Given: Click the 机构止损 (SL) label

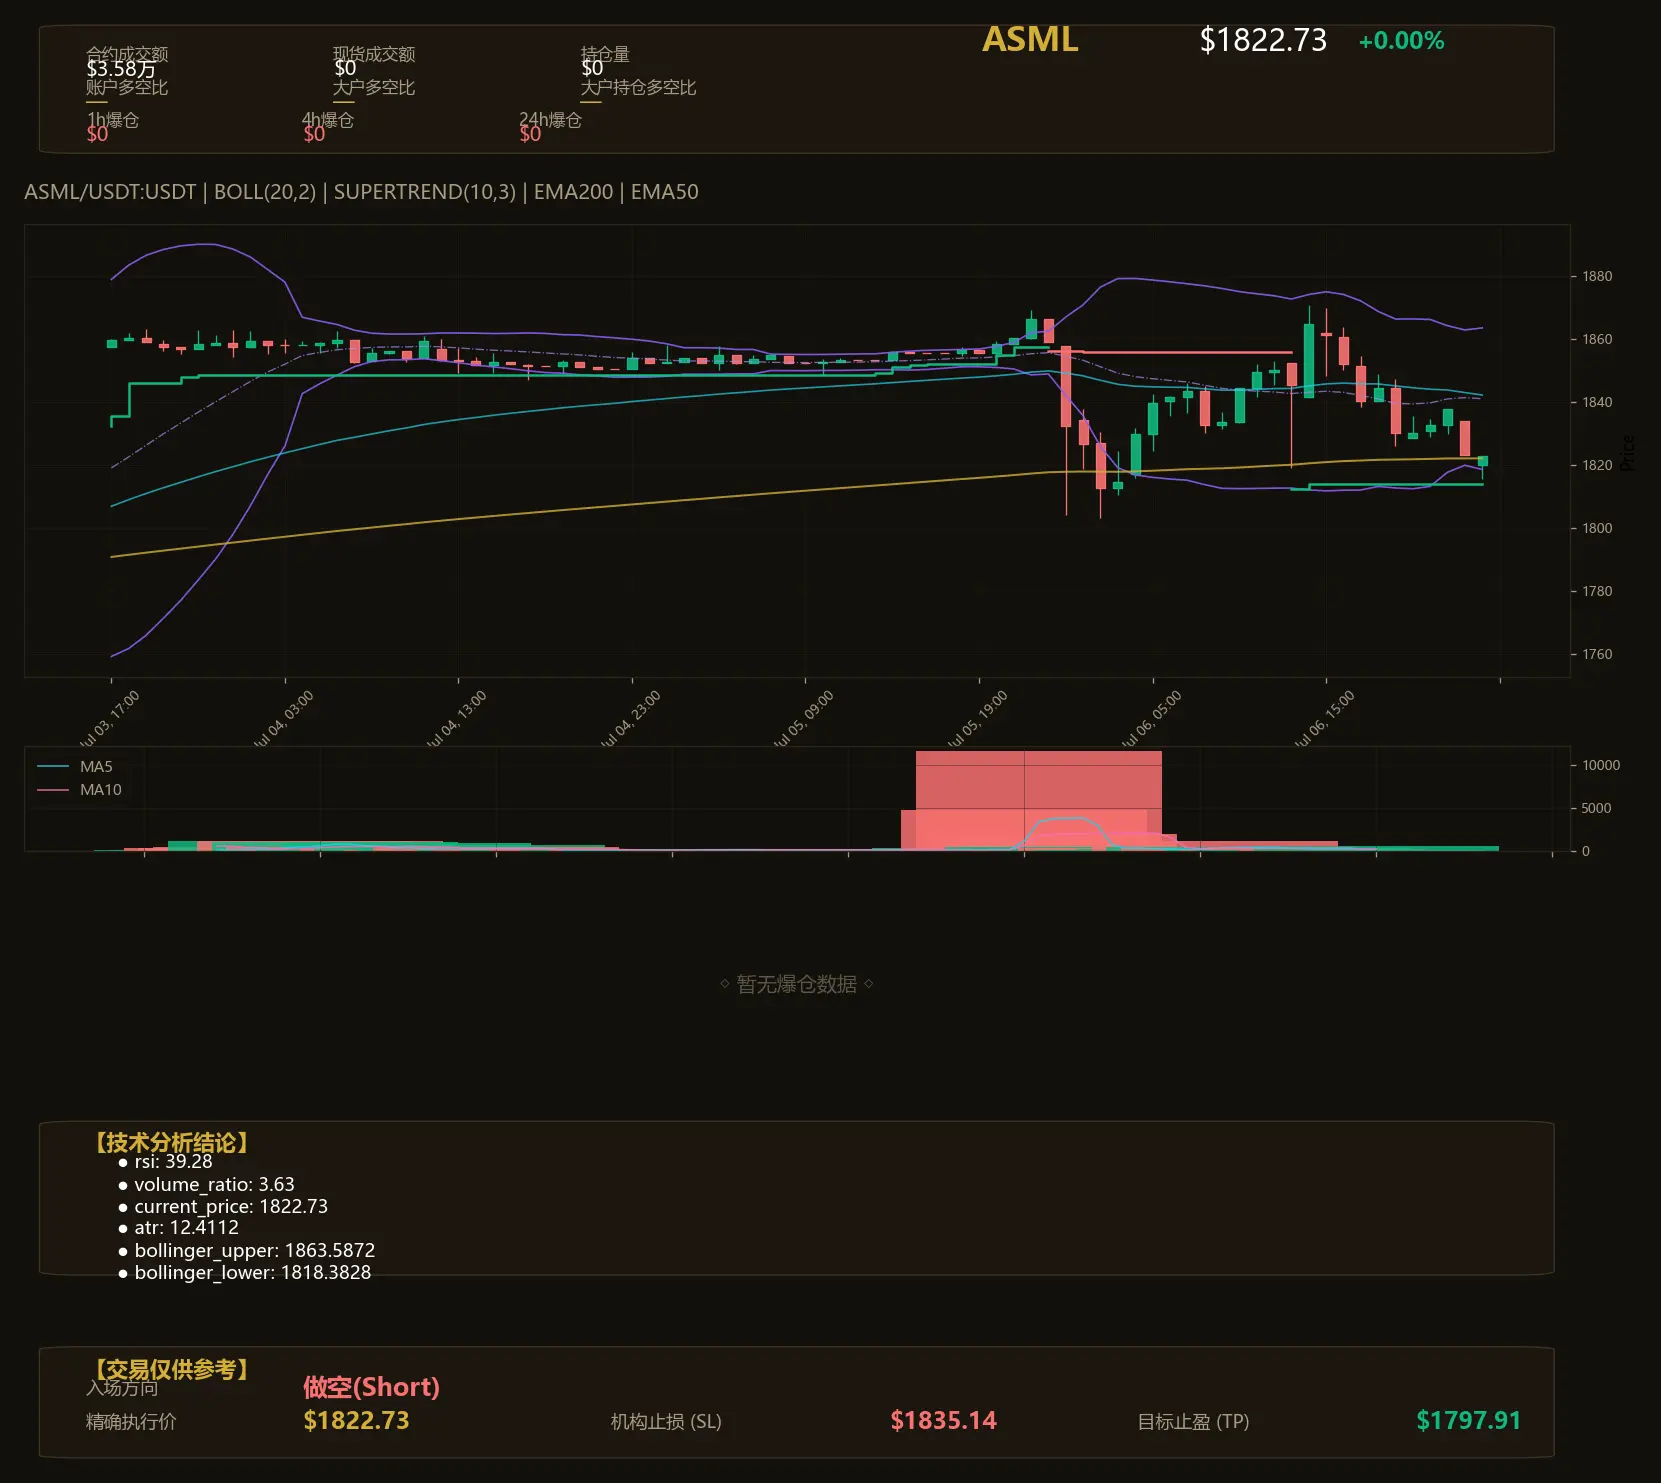Looking at the screenshot, I should coord(666,1421).
